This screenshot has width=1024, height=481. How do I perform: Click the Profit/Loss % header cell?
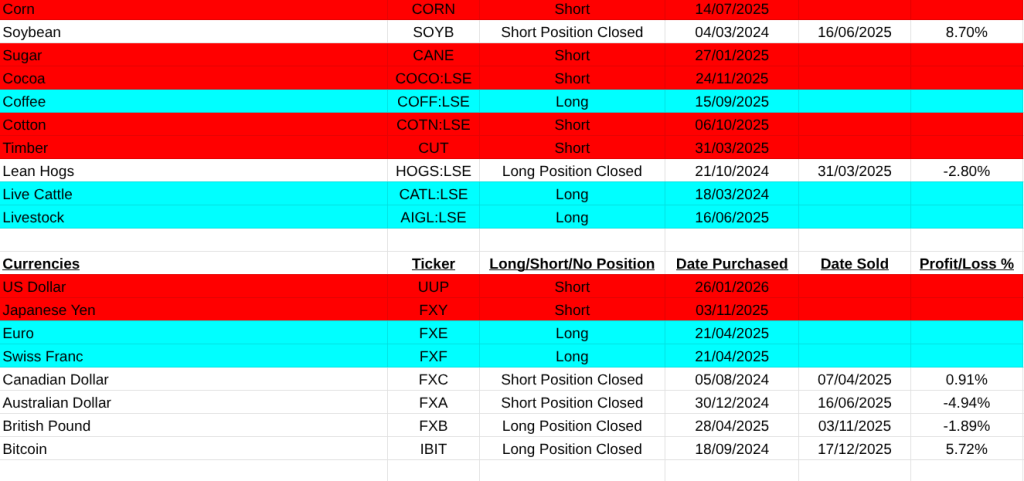click(966, 264)
